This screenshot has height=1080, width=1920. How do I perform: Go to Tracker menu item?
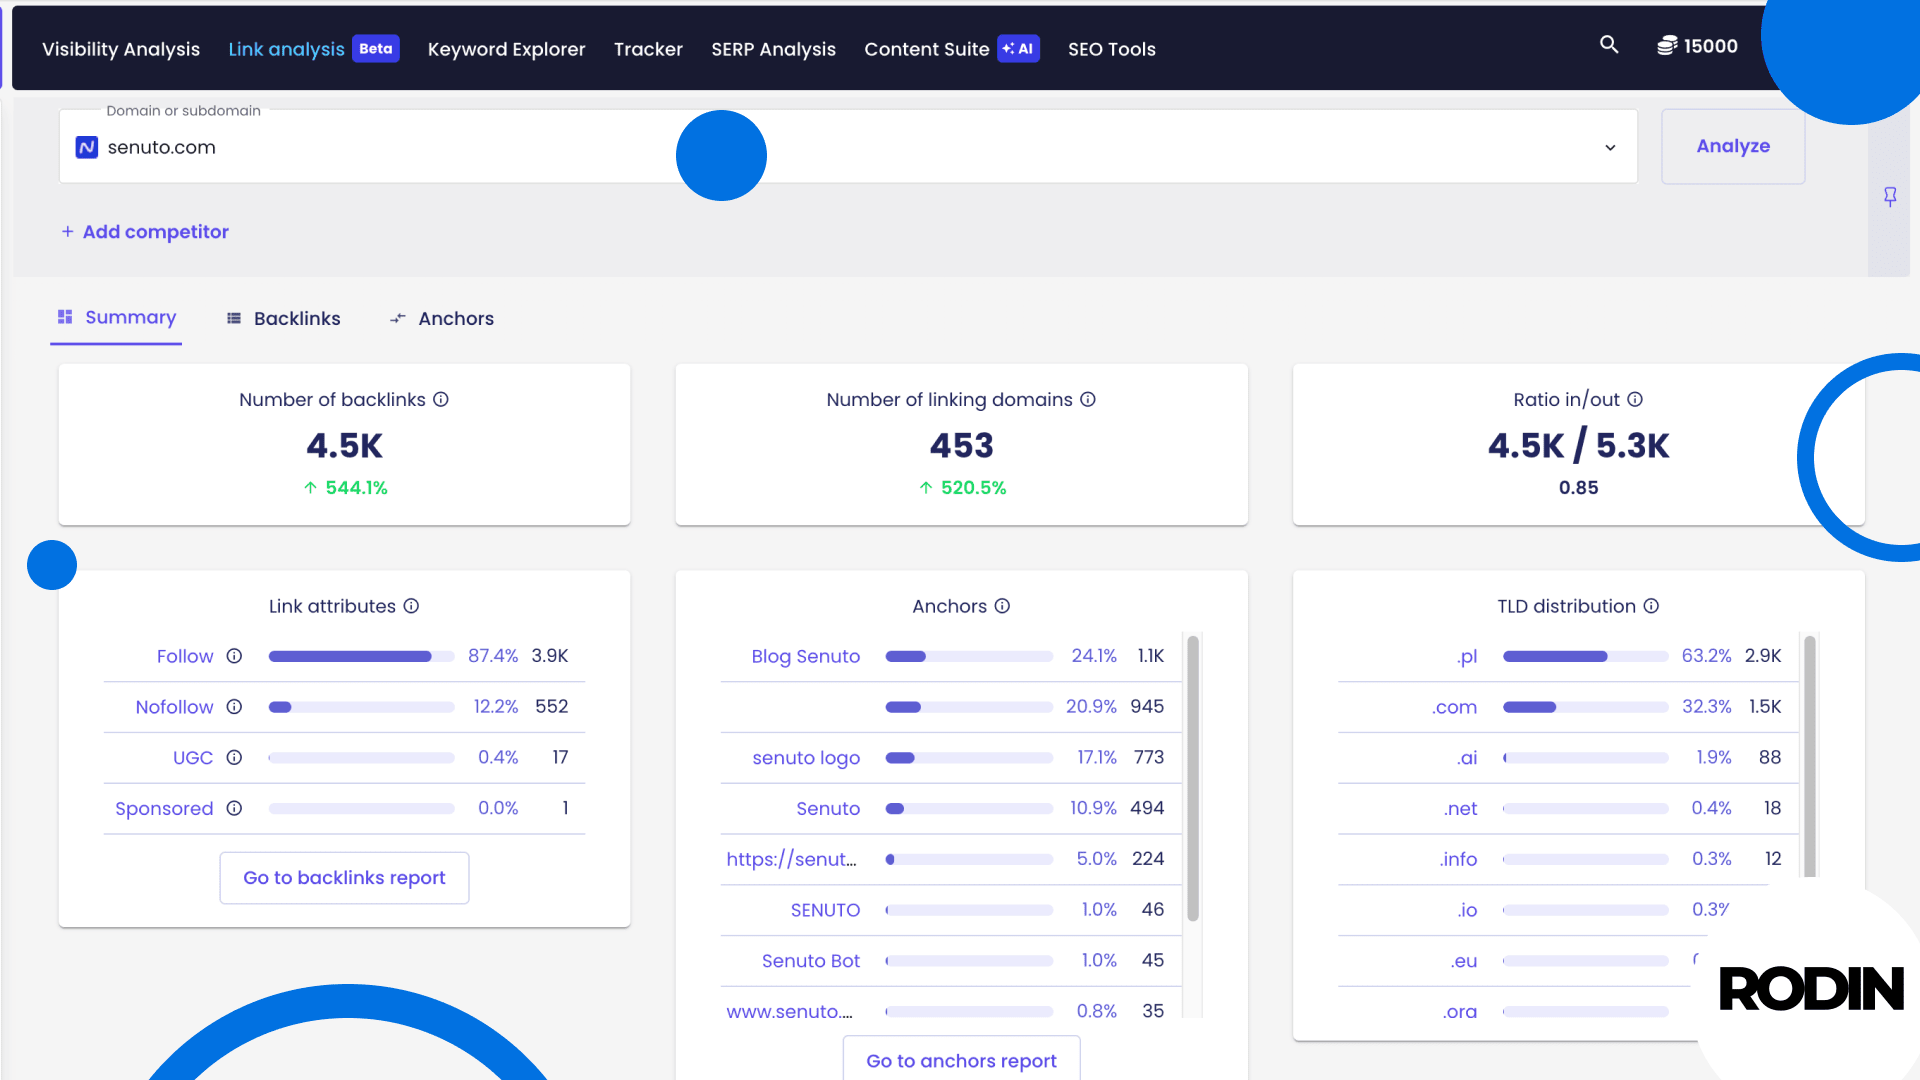(648, 49)
